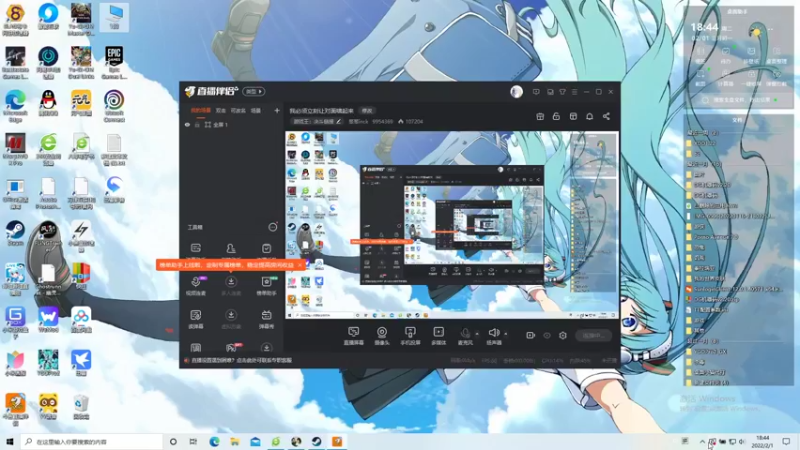Screen dimensions: 800x450
Task: Switch to the 可改名 scene tab
Action: point(238,110)
